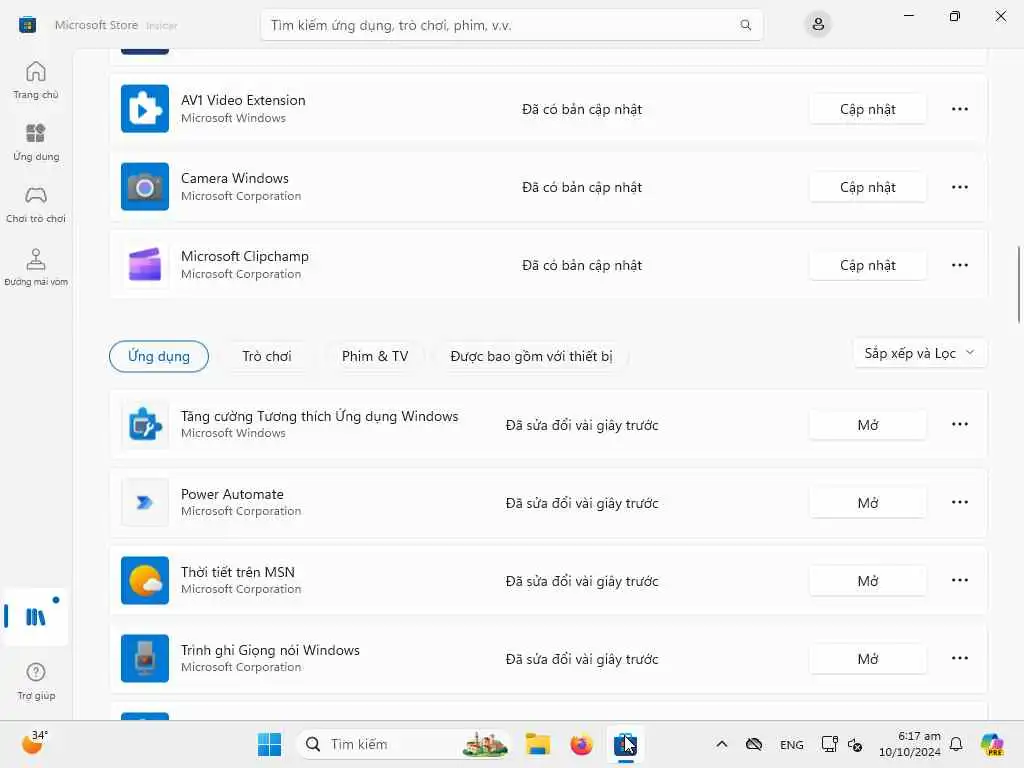Viewport: 1024px width, 768px height.
Task: Expand the Sắp xếp và Lọc dropdown
Action: [920, 353]
